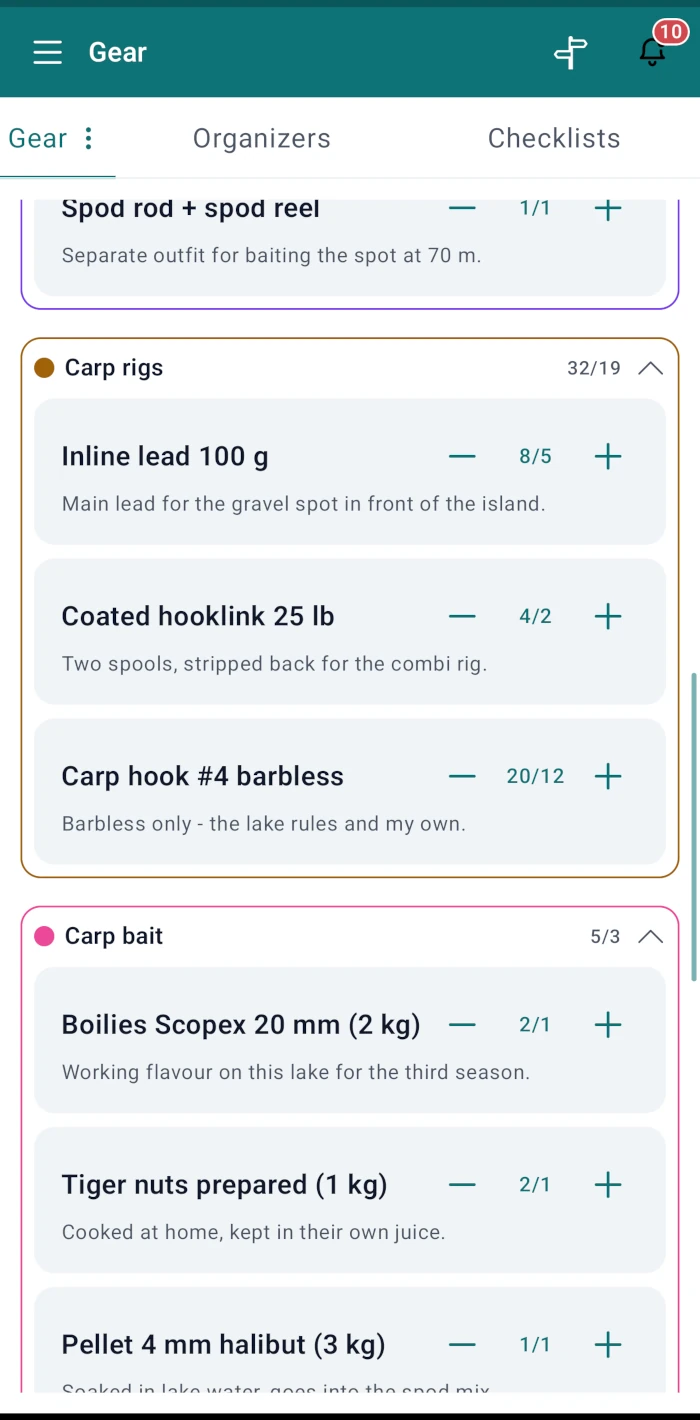Switch to the Organizers tab
This screenshot has height=1420, width=700.
pyautogui.click(x=262, y=138)
